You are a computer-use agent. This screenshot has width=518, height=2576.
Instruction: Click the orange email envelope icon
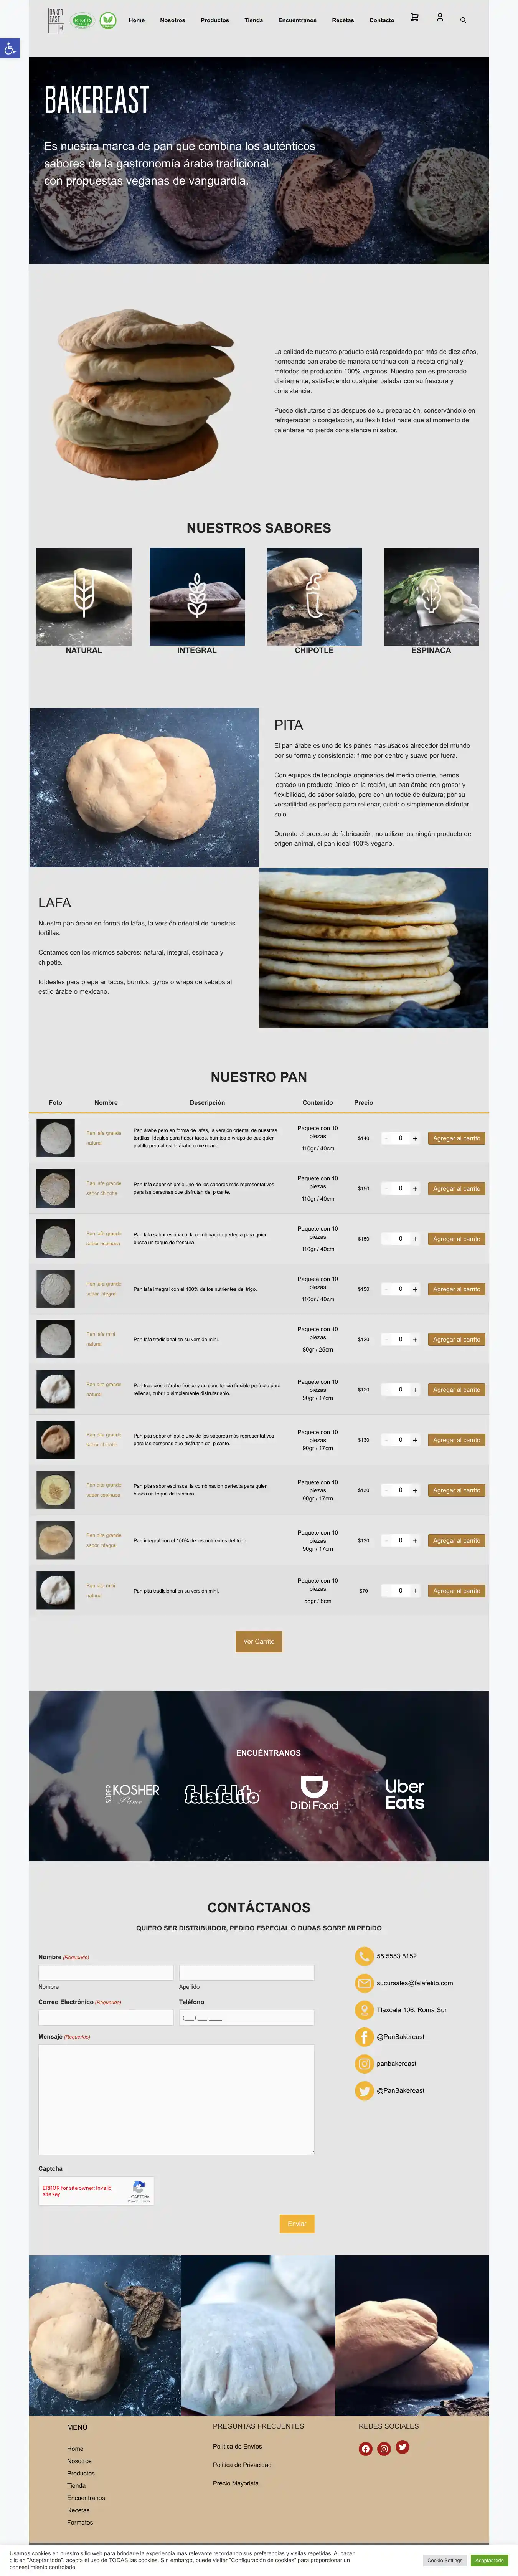point(364,1983)
